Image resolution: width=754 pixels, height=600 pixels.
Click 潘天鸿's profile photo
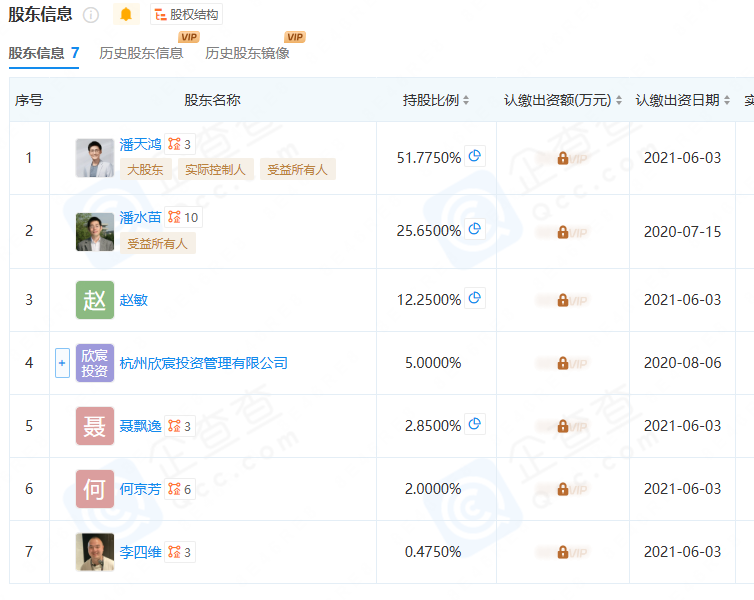click(x=95, y=158)
